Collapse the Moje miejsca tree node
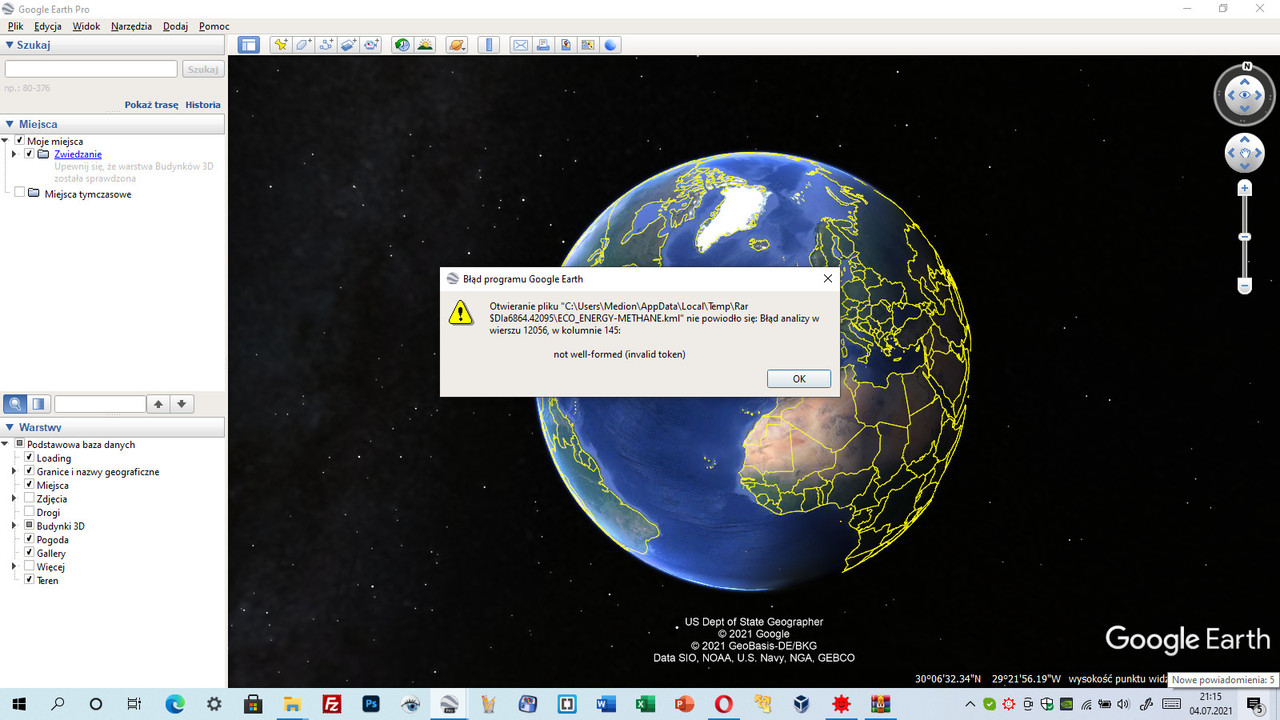The height and width of the screenshot is (720, 1280). [6, 141]
